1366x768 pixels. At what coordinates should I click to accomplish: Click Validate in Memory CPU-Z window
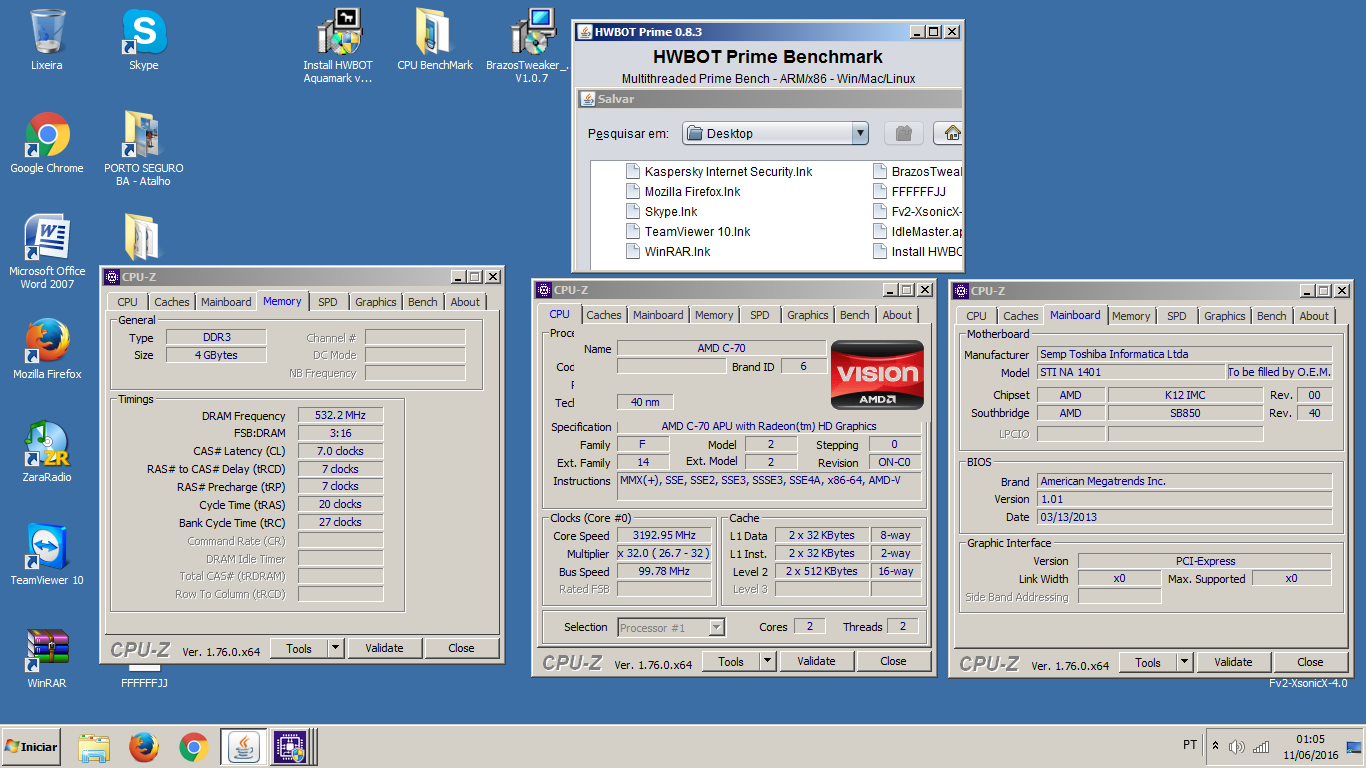[384, 648]
